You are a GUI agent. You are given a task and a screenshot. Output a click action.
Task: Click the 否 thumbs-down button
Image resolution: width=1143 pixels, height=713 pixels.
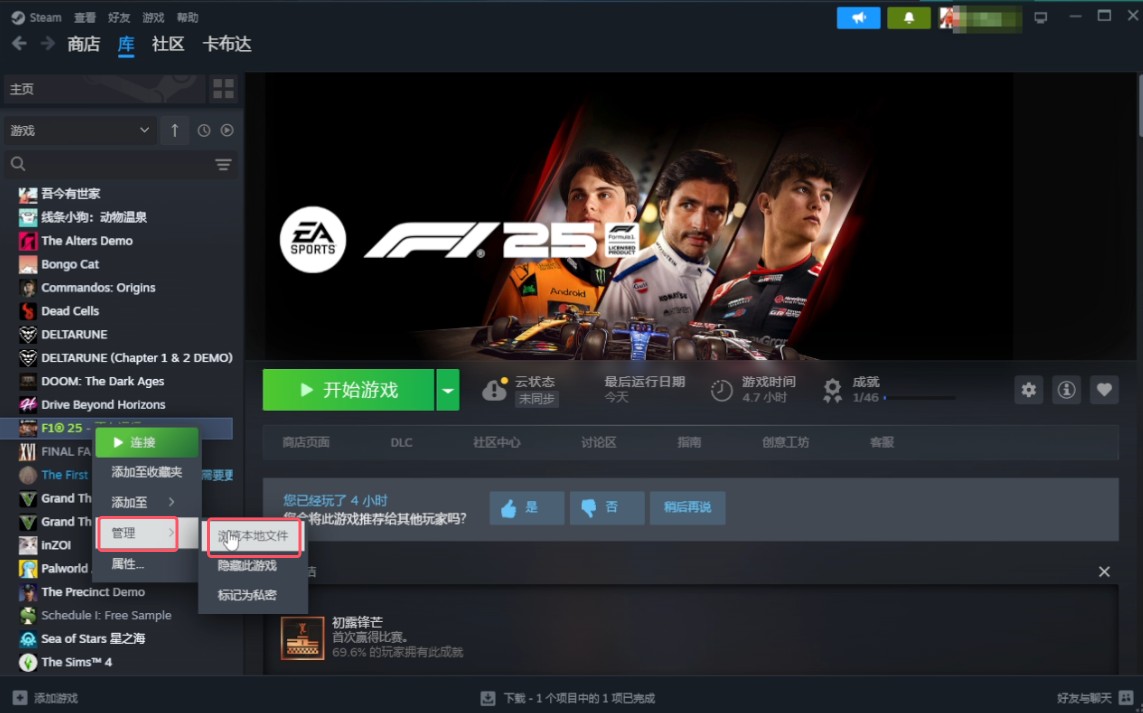(607, 508)
